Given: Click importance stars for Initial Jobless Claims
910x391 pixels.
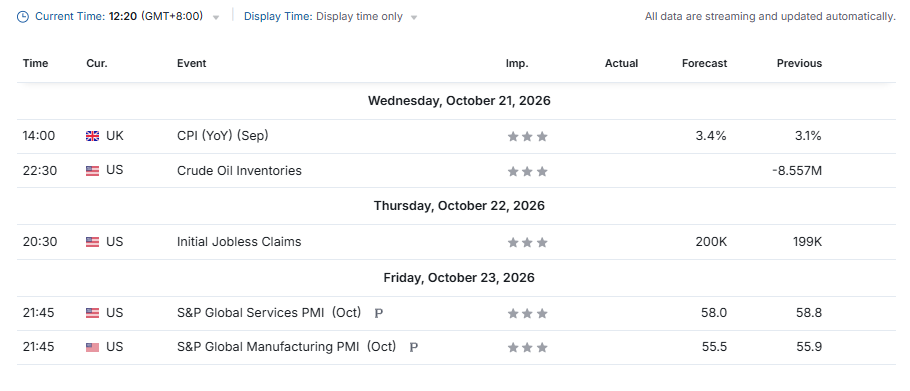Looking at the screenshot, I should pos(528,242).
